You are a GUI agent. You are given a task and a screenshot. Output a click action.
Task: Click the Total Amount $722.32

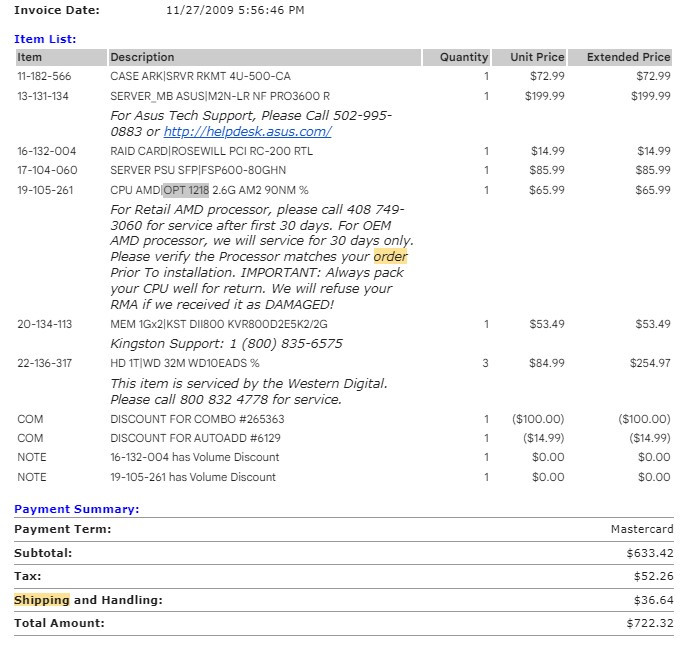click(x=650, y=624)
